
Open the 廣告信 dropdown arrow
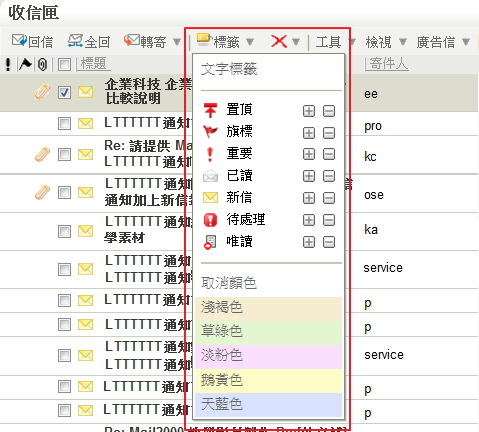click(x=466, y=42)
